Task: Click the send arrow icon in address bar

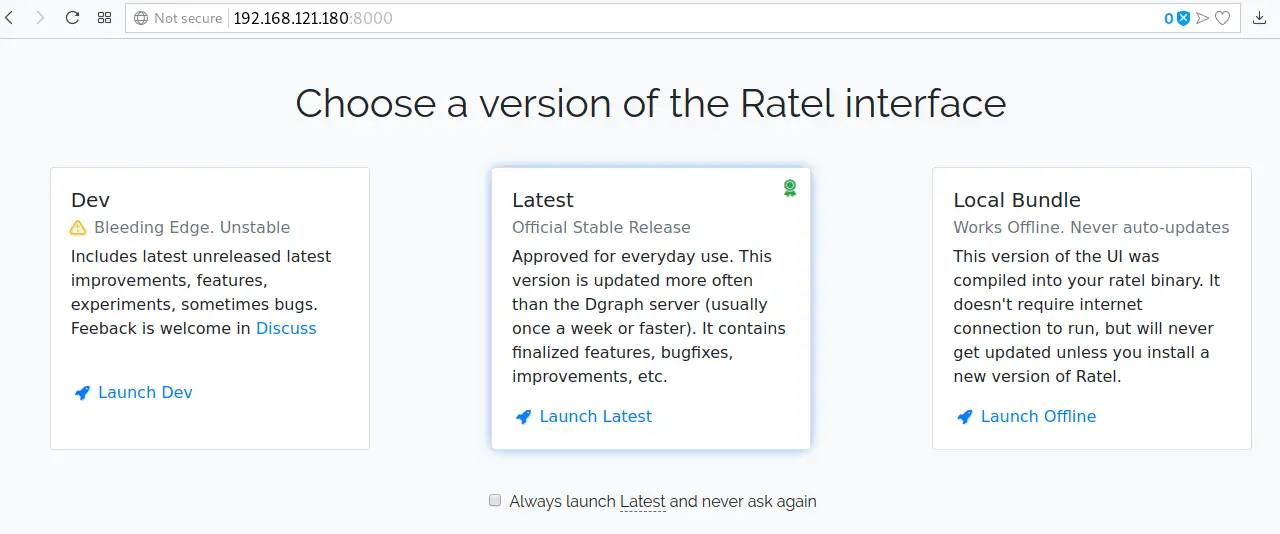Action: click(x=1203, y=18)
